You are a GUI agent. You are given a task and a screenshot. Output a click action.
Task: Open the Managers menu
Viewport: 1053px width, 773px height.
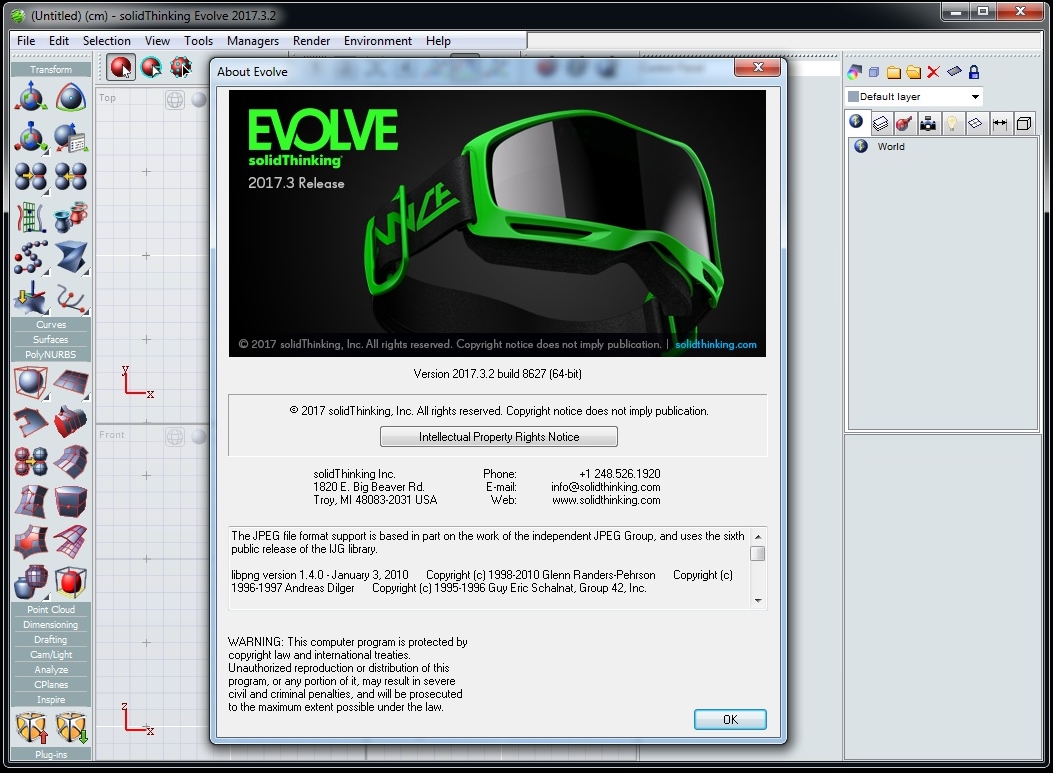pos(253,41)
